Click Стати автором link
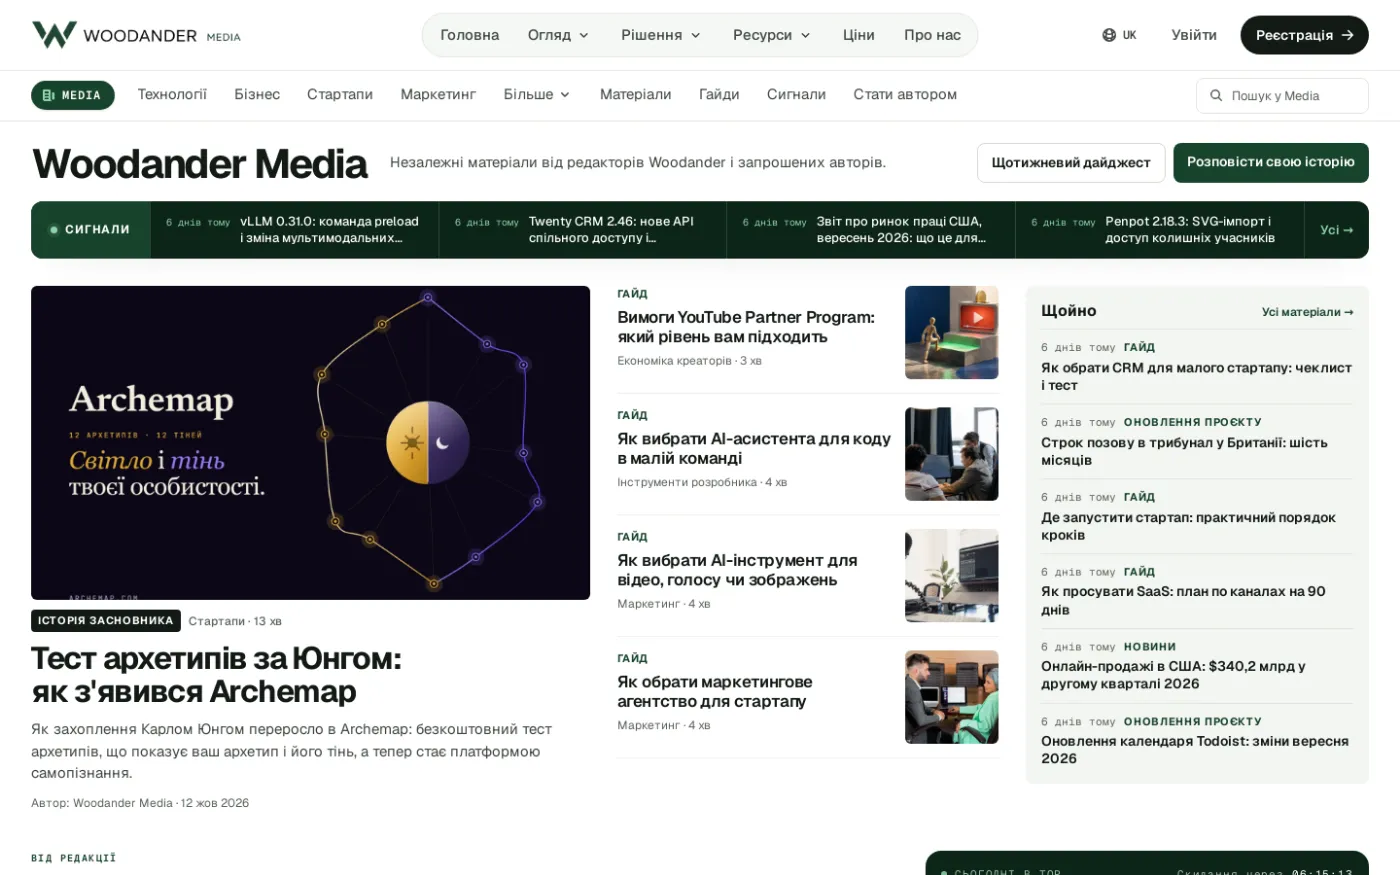This screenshot has height=875, width=1400. [x=905, y=94]
